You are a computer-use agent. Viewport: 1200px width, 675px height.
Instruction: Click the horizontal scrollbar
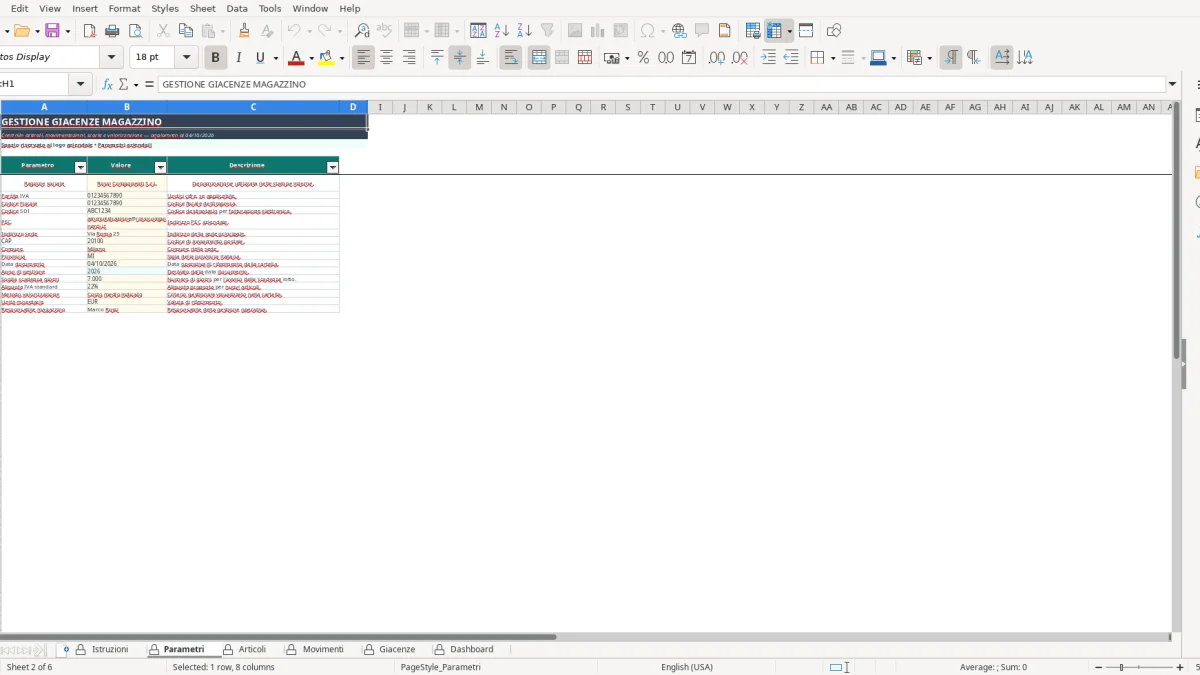(278, 636)
